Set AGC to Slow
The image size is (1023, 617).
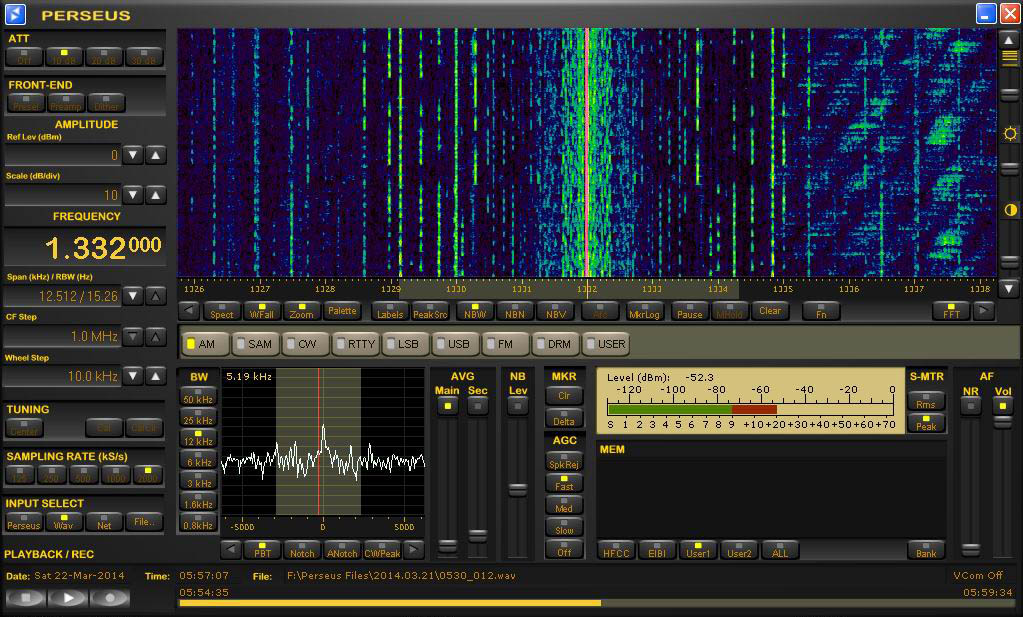pyautogui.click(x=564, y=527)
